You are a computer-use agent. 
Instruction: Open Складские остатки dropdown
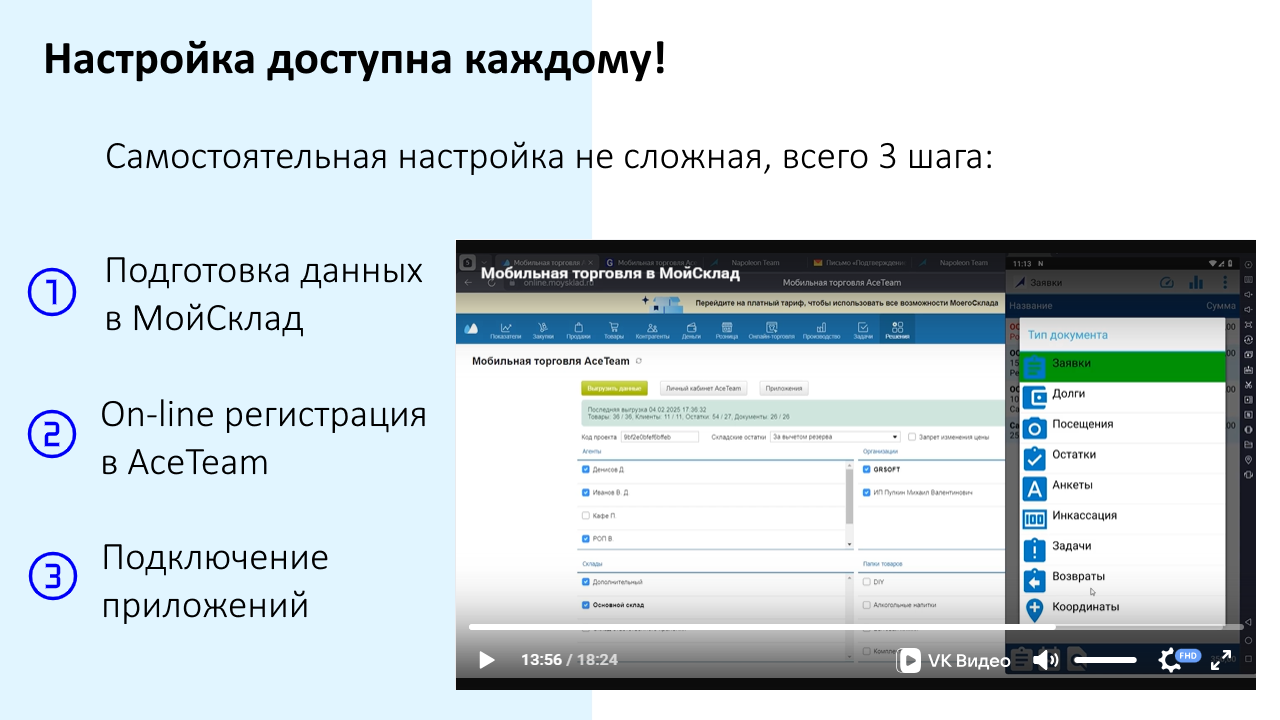pos(835,437)
